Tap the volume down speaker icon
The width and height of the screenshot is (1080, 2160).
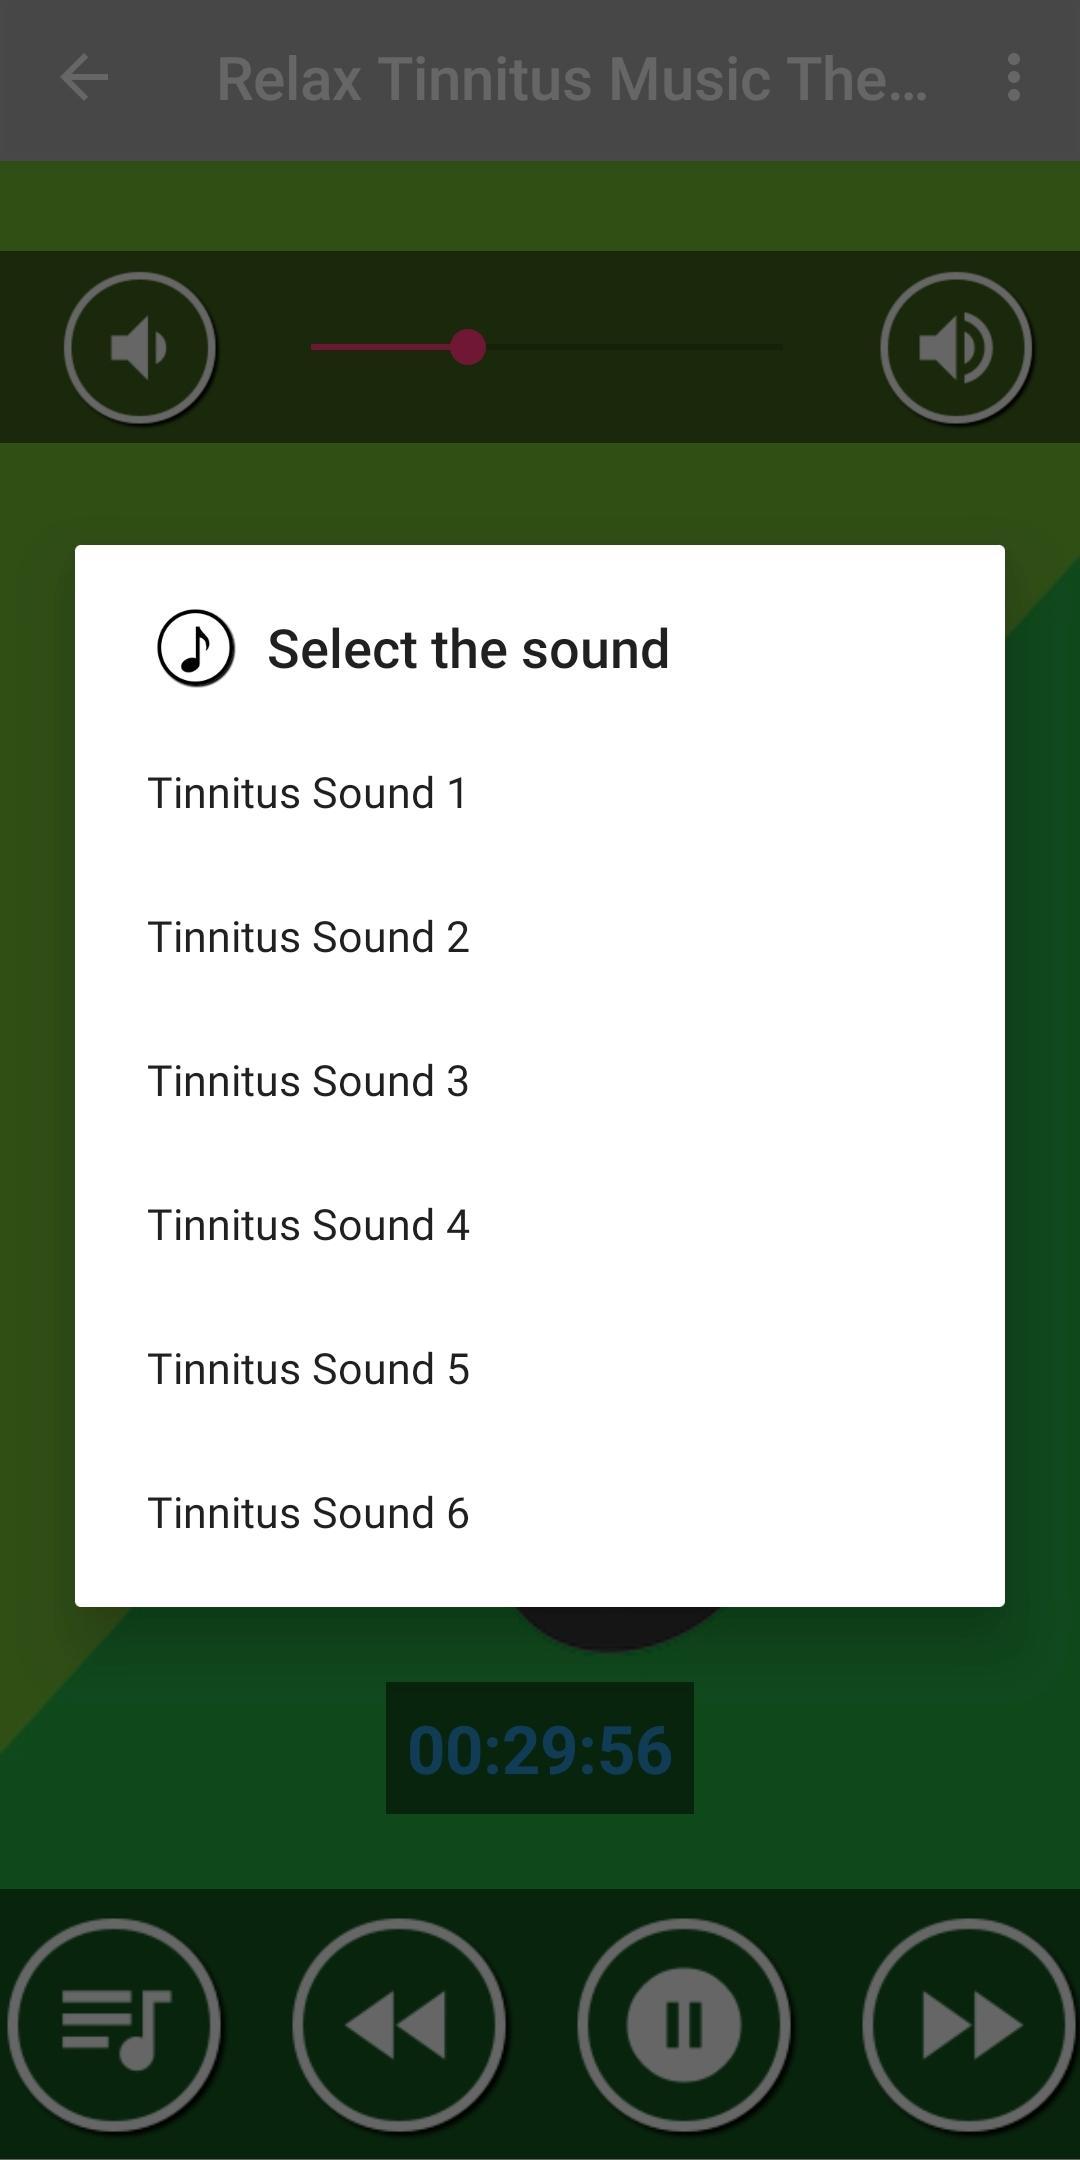point(140,347)
